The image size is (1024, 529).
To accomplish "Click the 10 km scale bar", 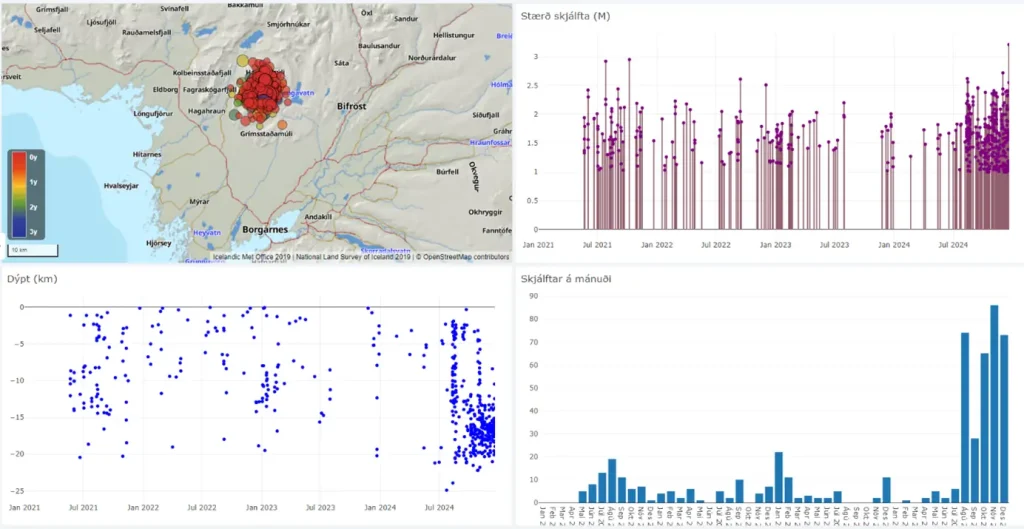I will (x=32, y=250).
